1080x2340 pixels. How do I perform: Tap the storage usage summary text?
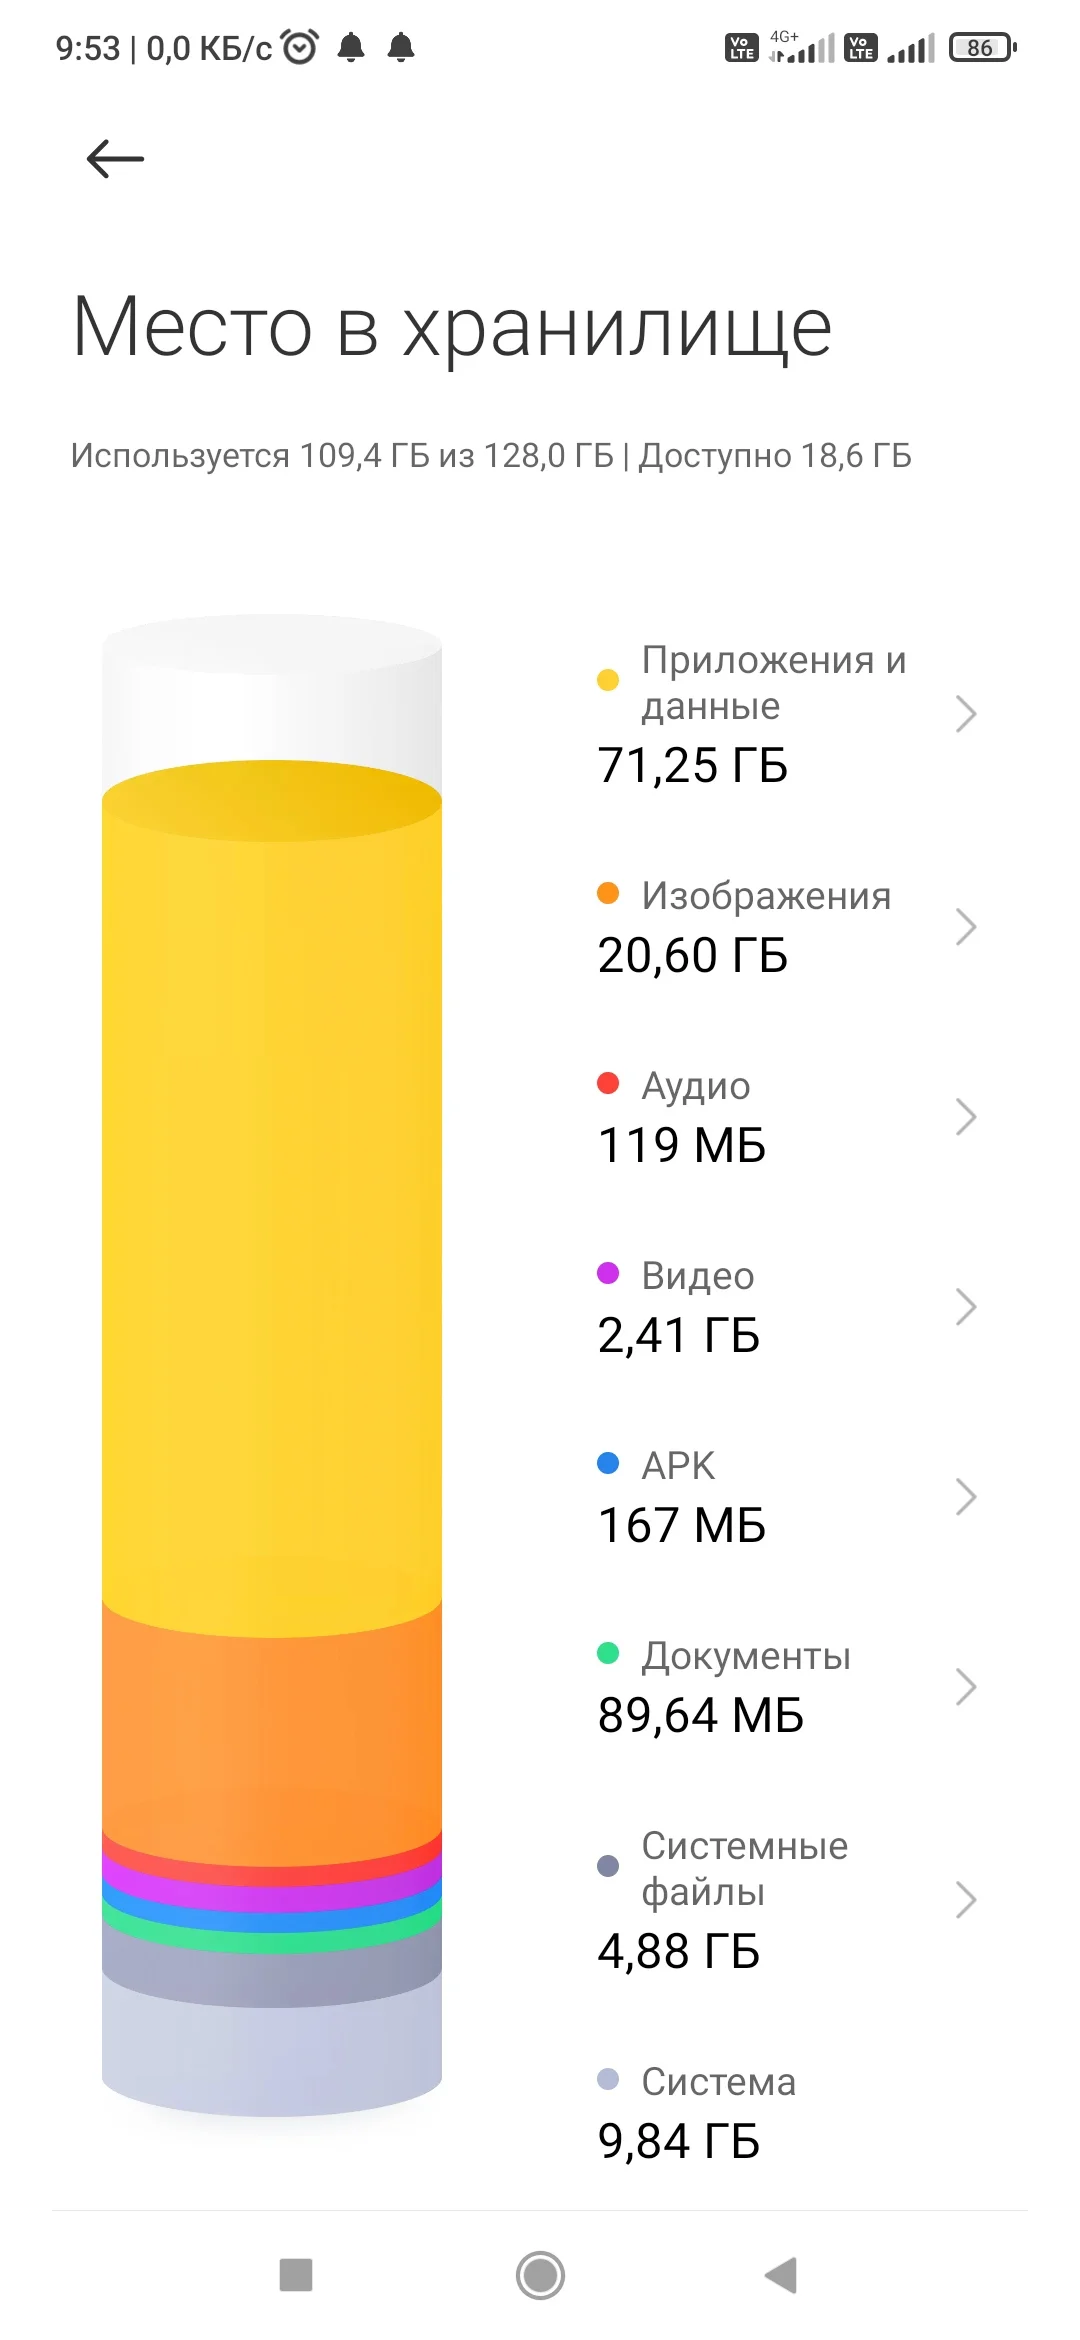[x=491, y=456]
